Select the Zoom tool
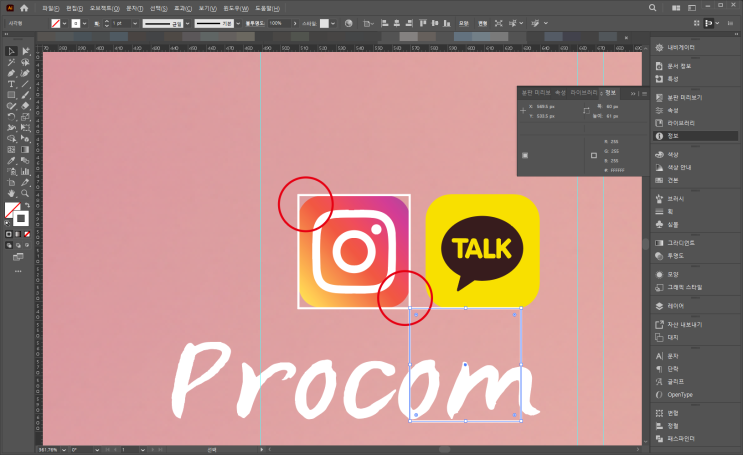743x455 pixels. pos(25,193)
